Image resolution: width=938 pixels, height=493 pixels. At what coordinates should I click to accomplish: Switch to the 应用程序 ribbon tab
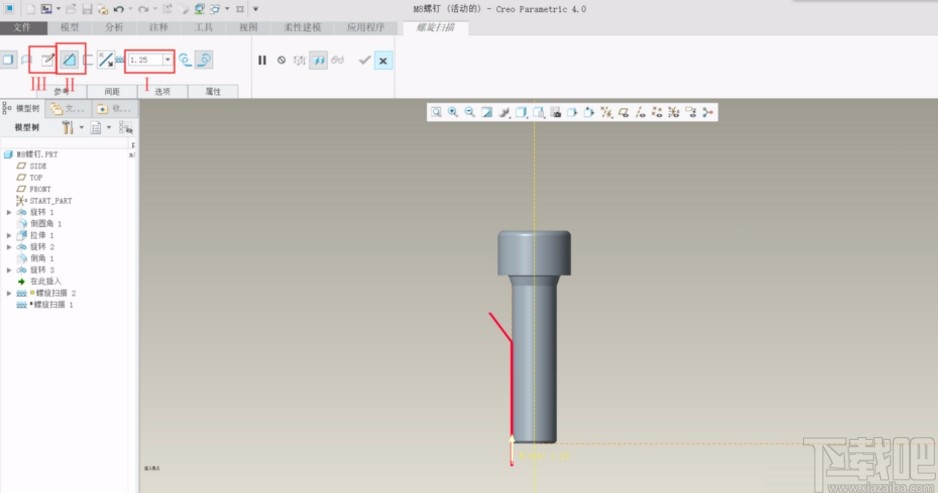tap(366, 28)
